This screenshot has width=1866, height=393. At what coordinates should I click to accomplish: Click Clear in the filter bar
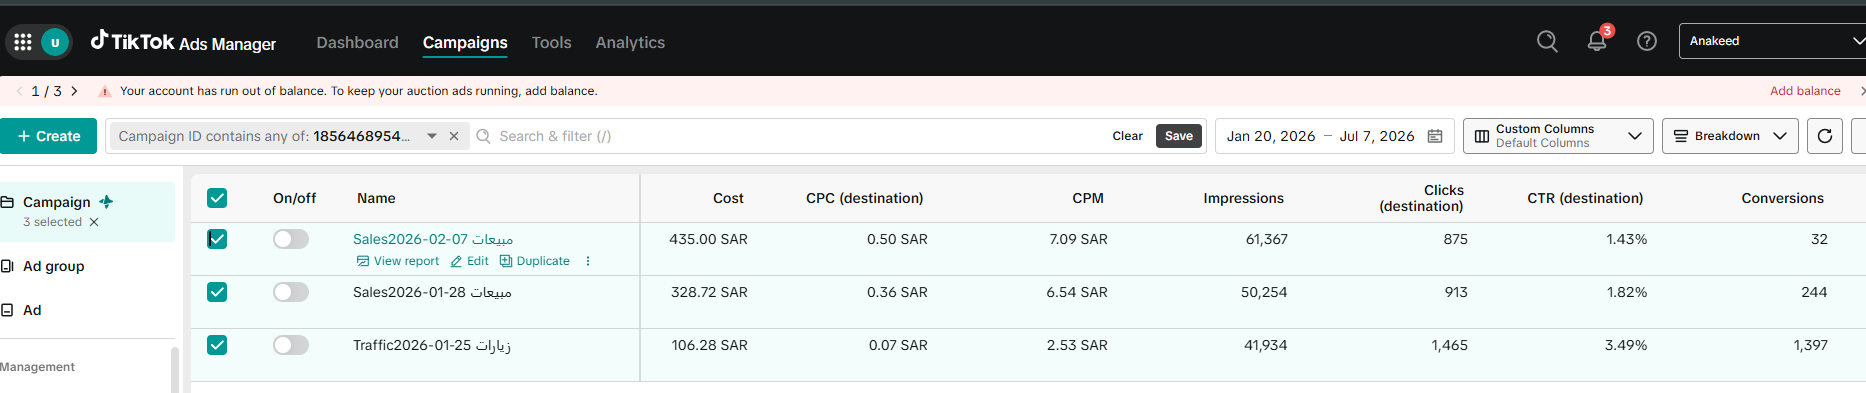pyautogui.click(x=1127, y=136)
